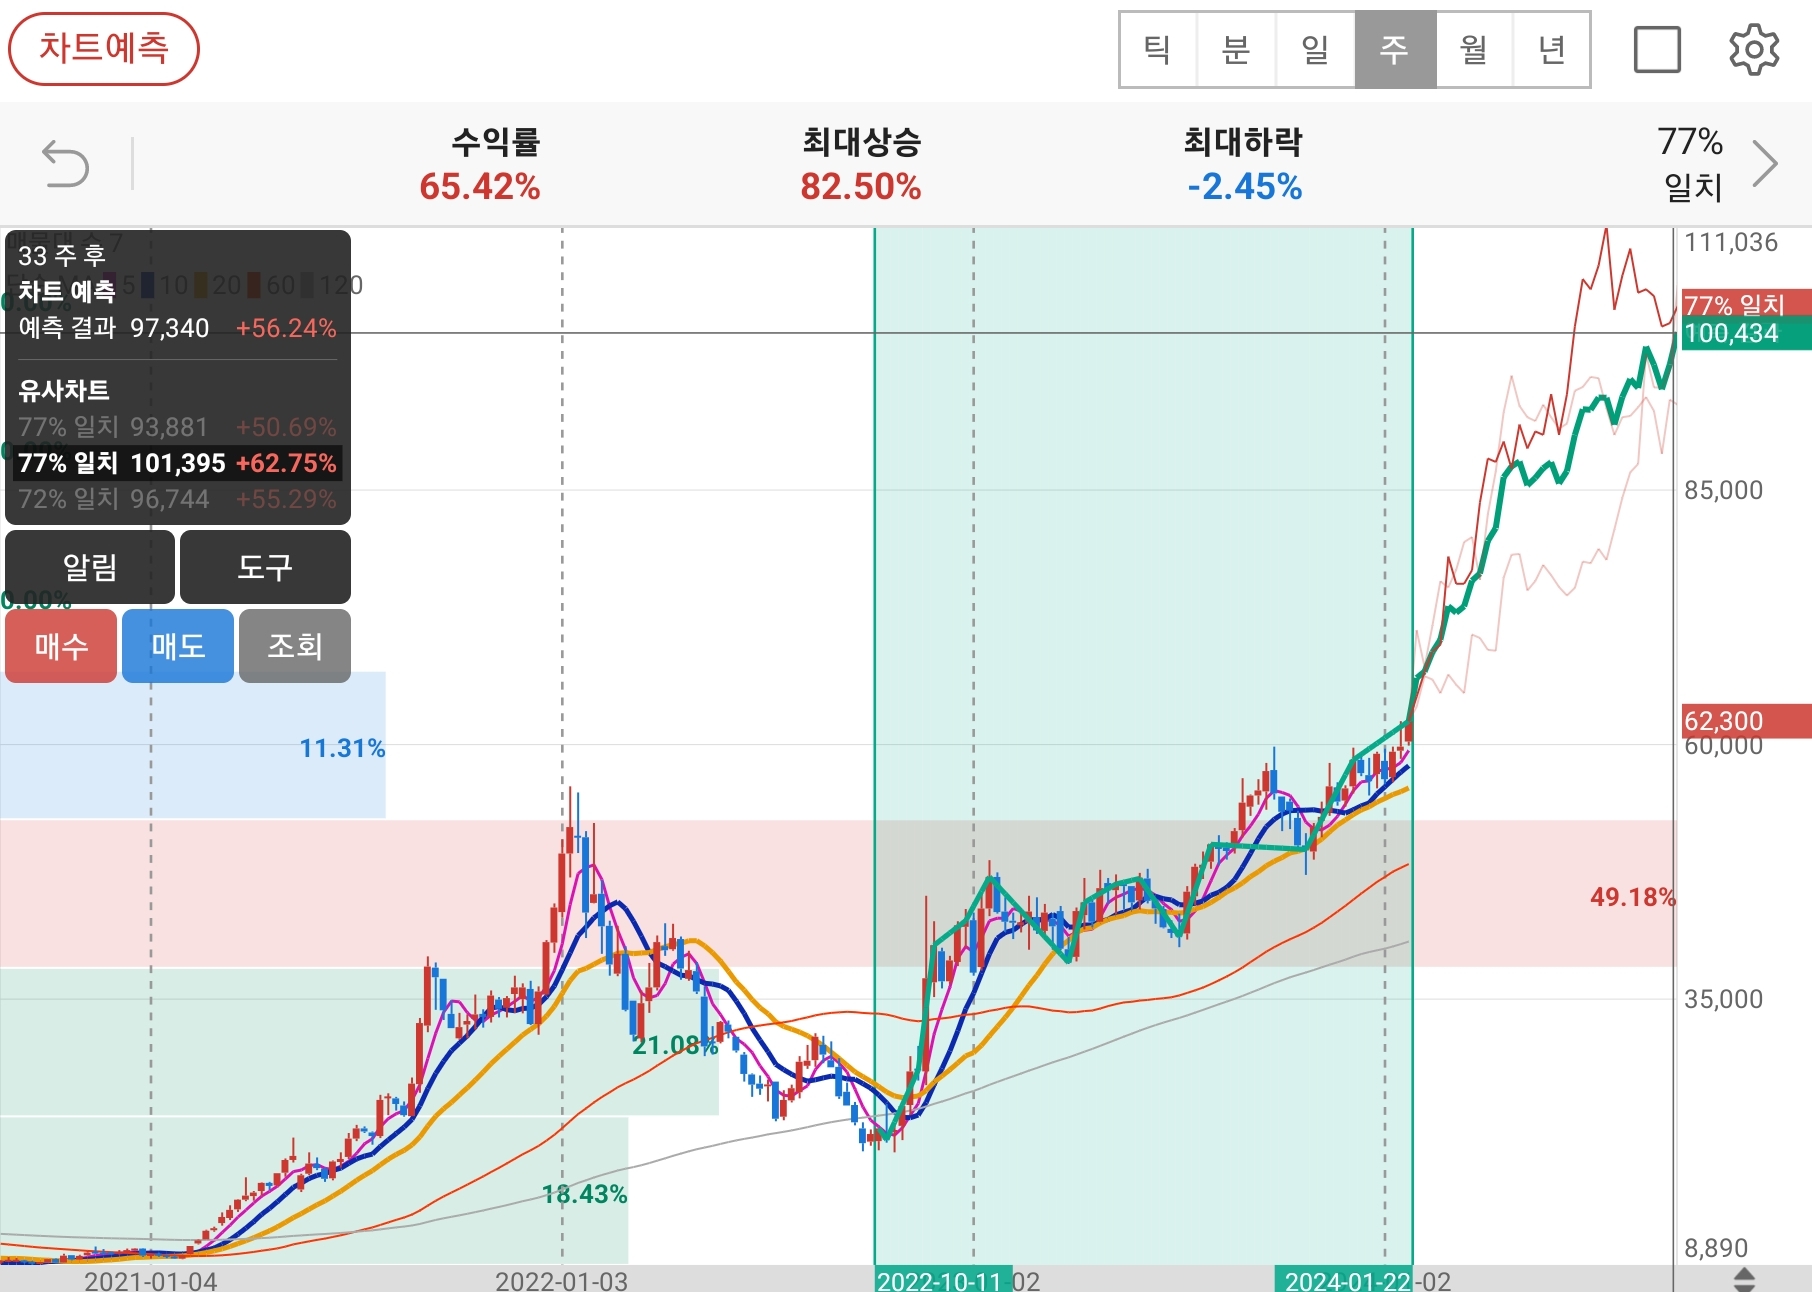The width and height of the screenshot is (1812, 1292).
Task: Tap the square fullscreen icon
Action: (1657, 50)
